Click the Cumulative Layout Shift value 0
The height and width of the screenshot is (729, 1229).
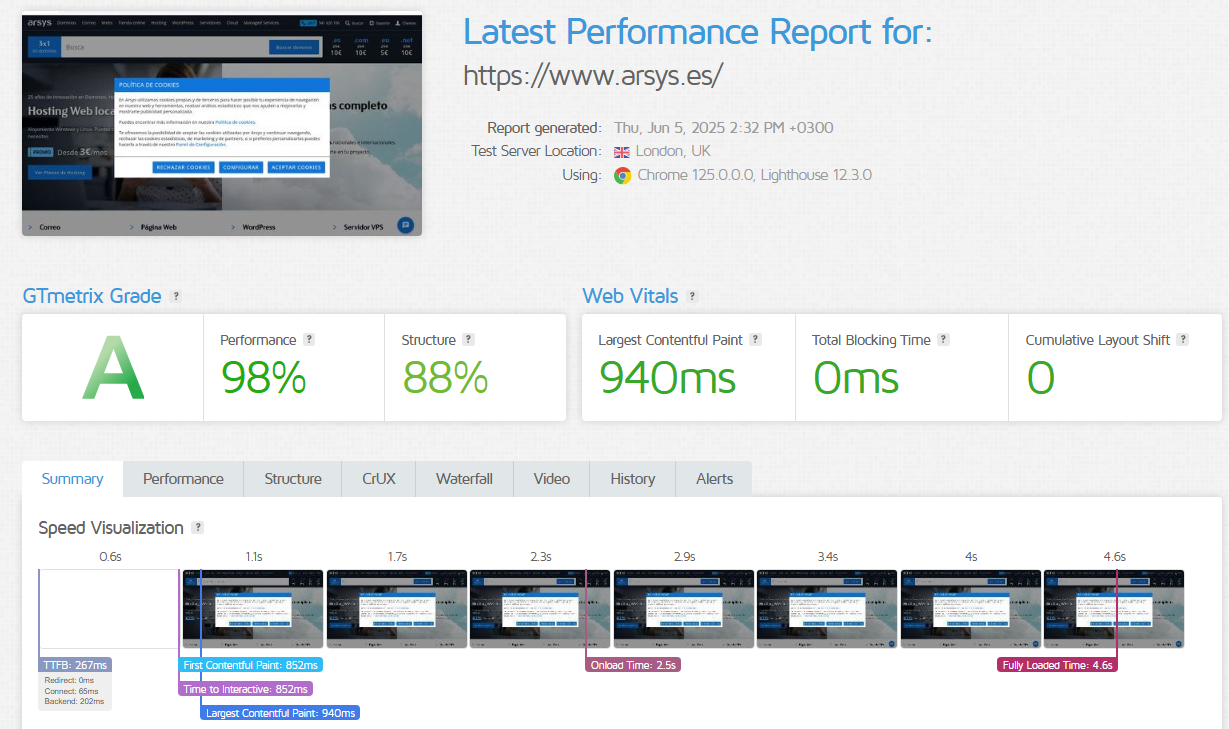tap(1041, 378)
